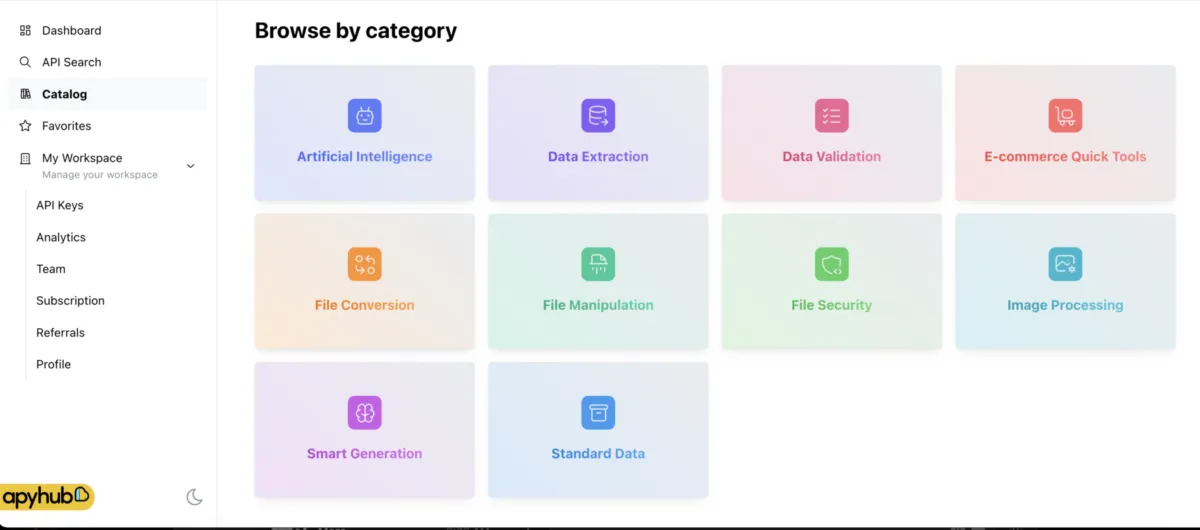Open the Dashboard menu item

pyautogui.click(x=71, y=31)
